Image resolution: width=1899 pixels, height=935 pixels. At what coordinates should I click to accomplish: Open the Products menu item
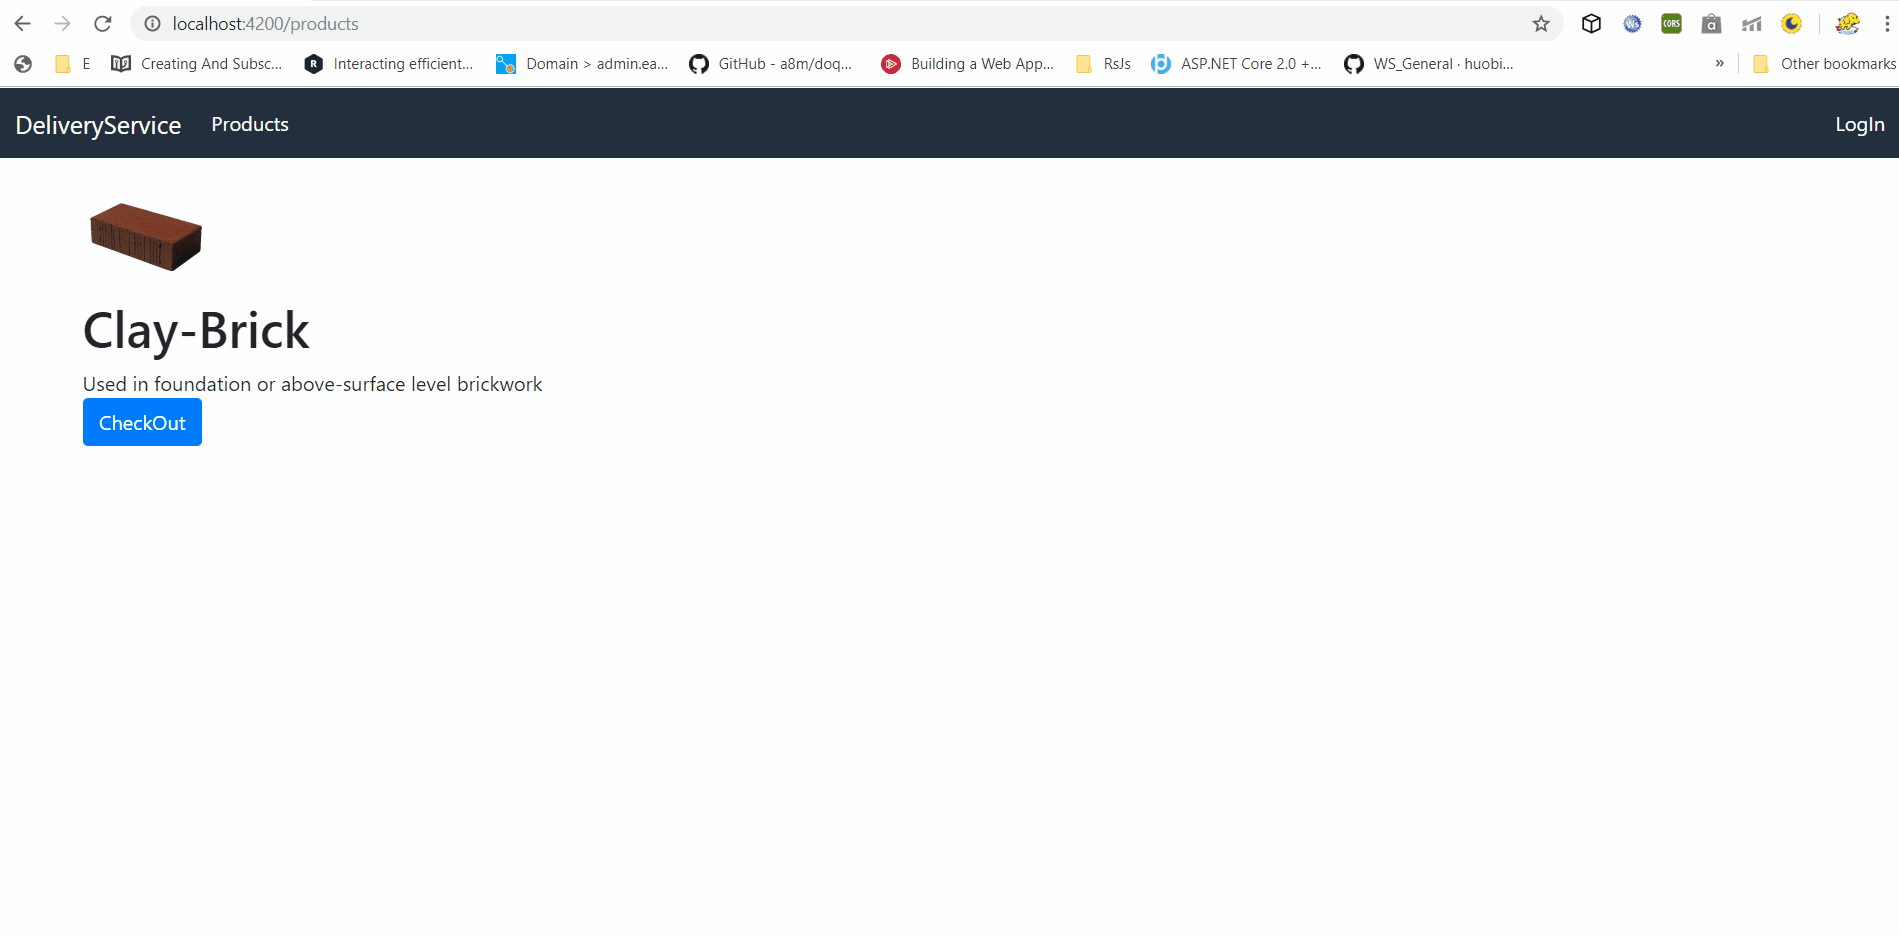(x=249, y=124)
